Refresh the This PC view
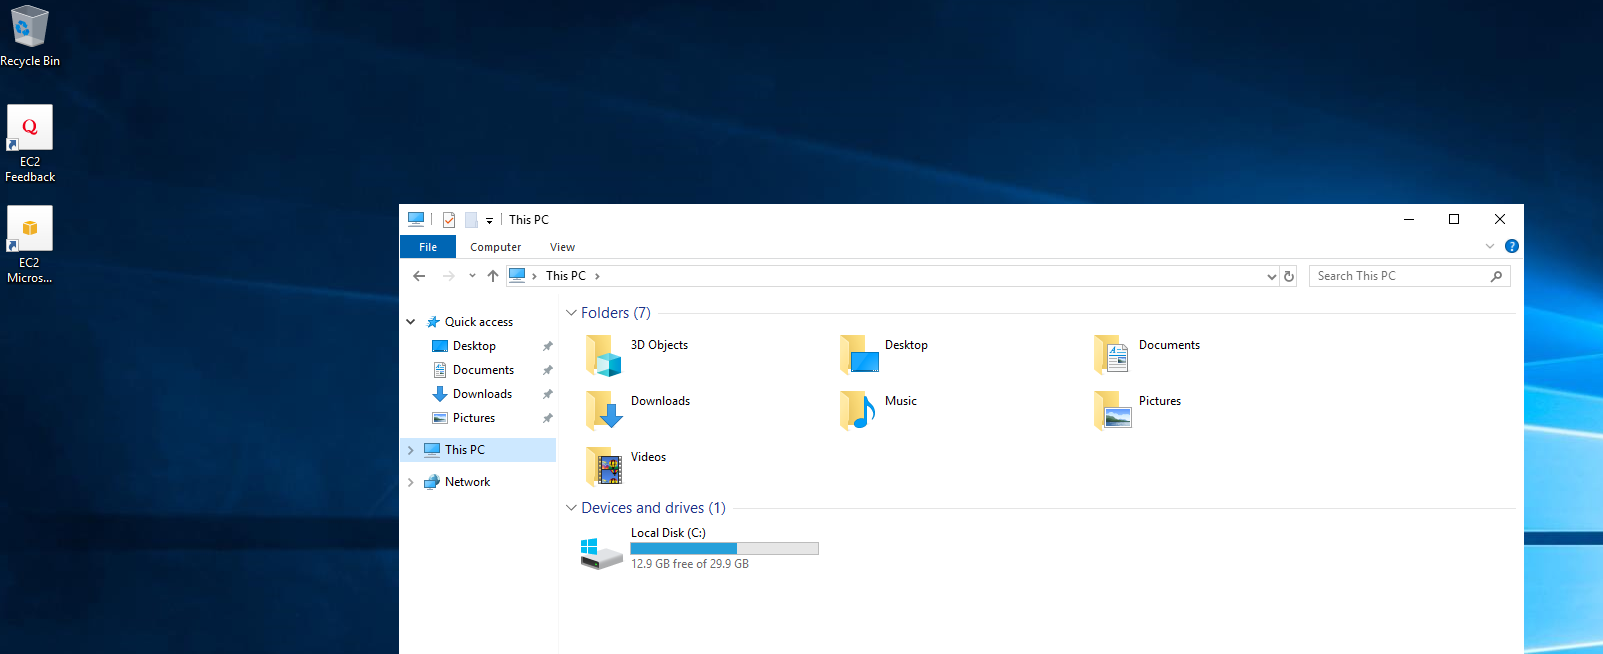 coord(1289,276)
